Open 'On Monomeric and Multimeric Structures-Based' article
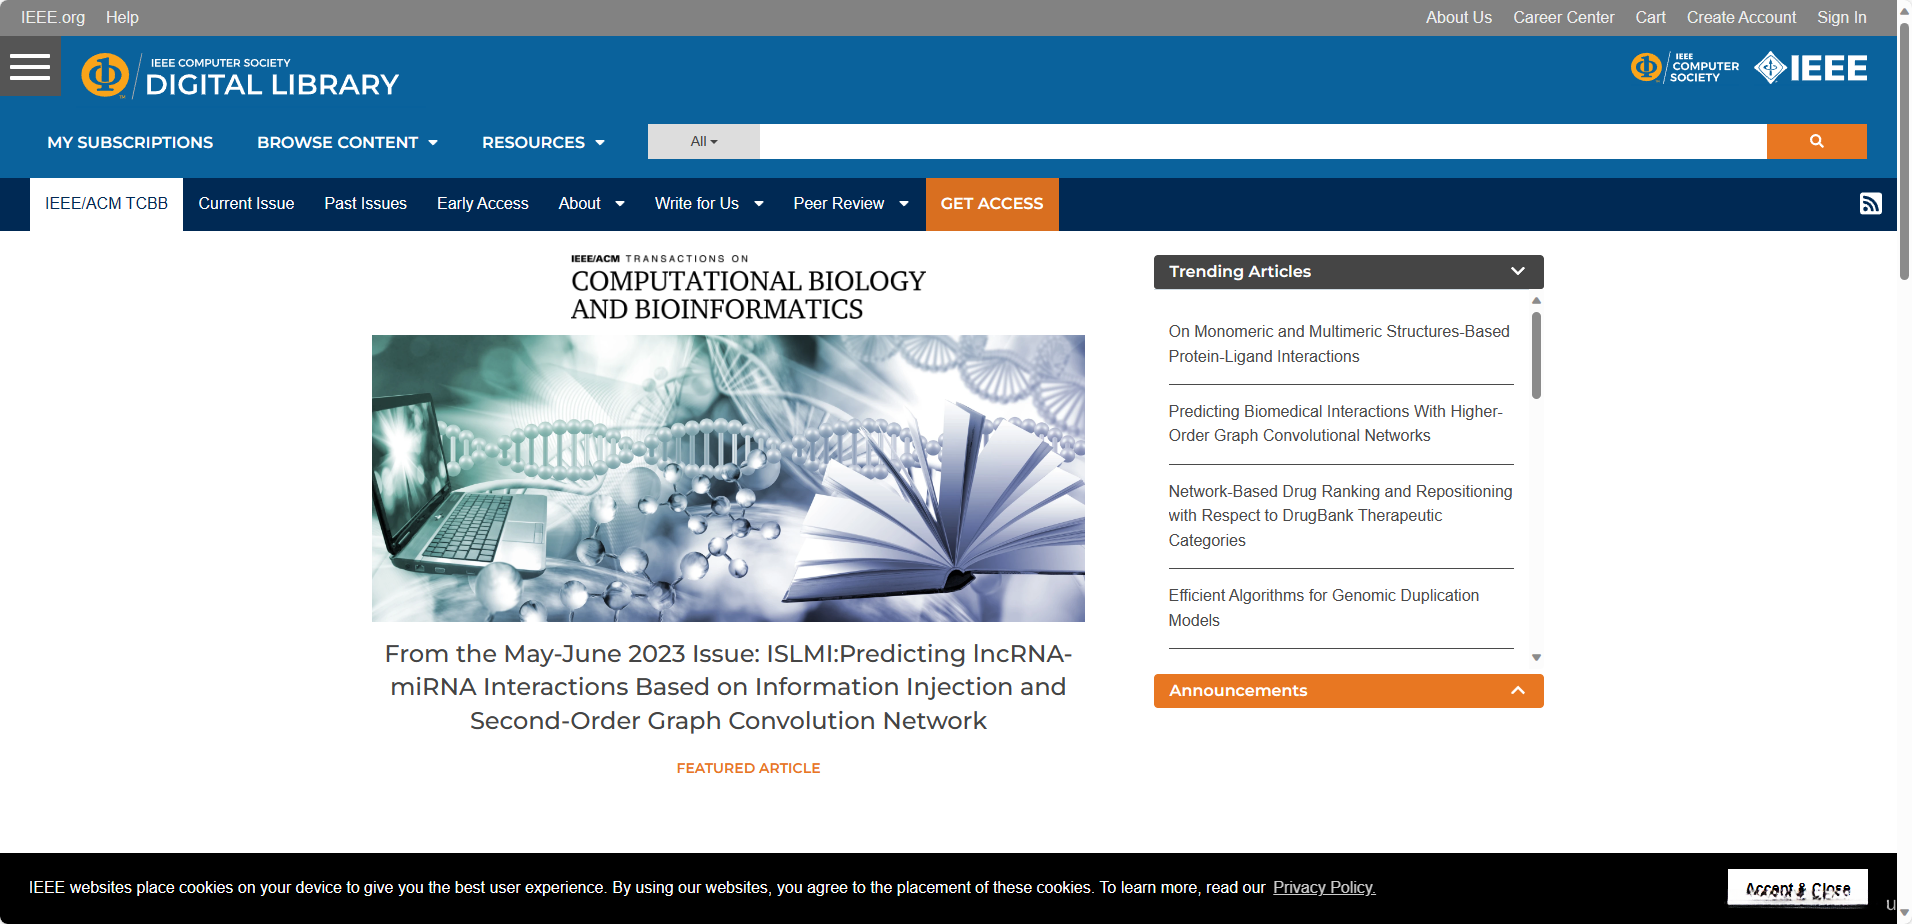The height and width of the screenshot is (924, 1912). tap(1339, 344)
